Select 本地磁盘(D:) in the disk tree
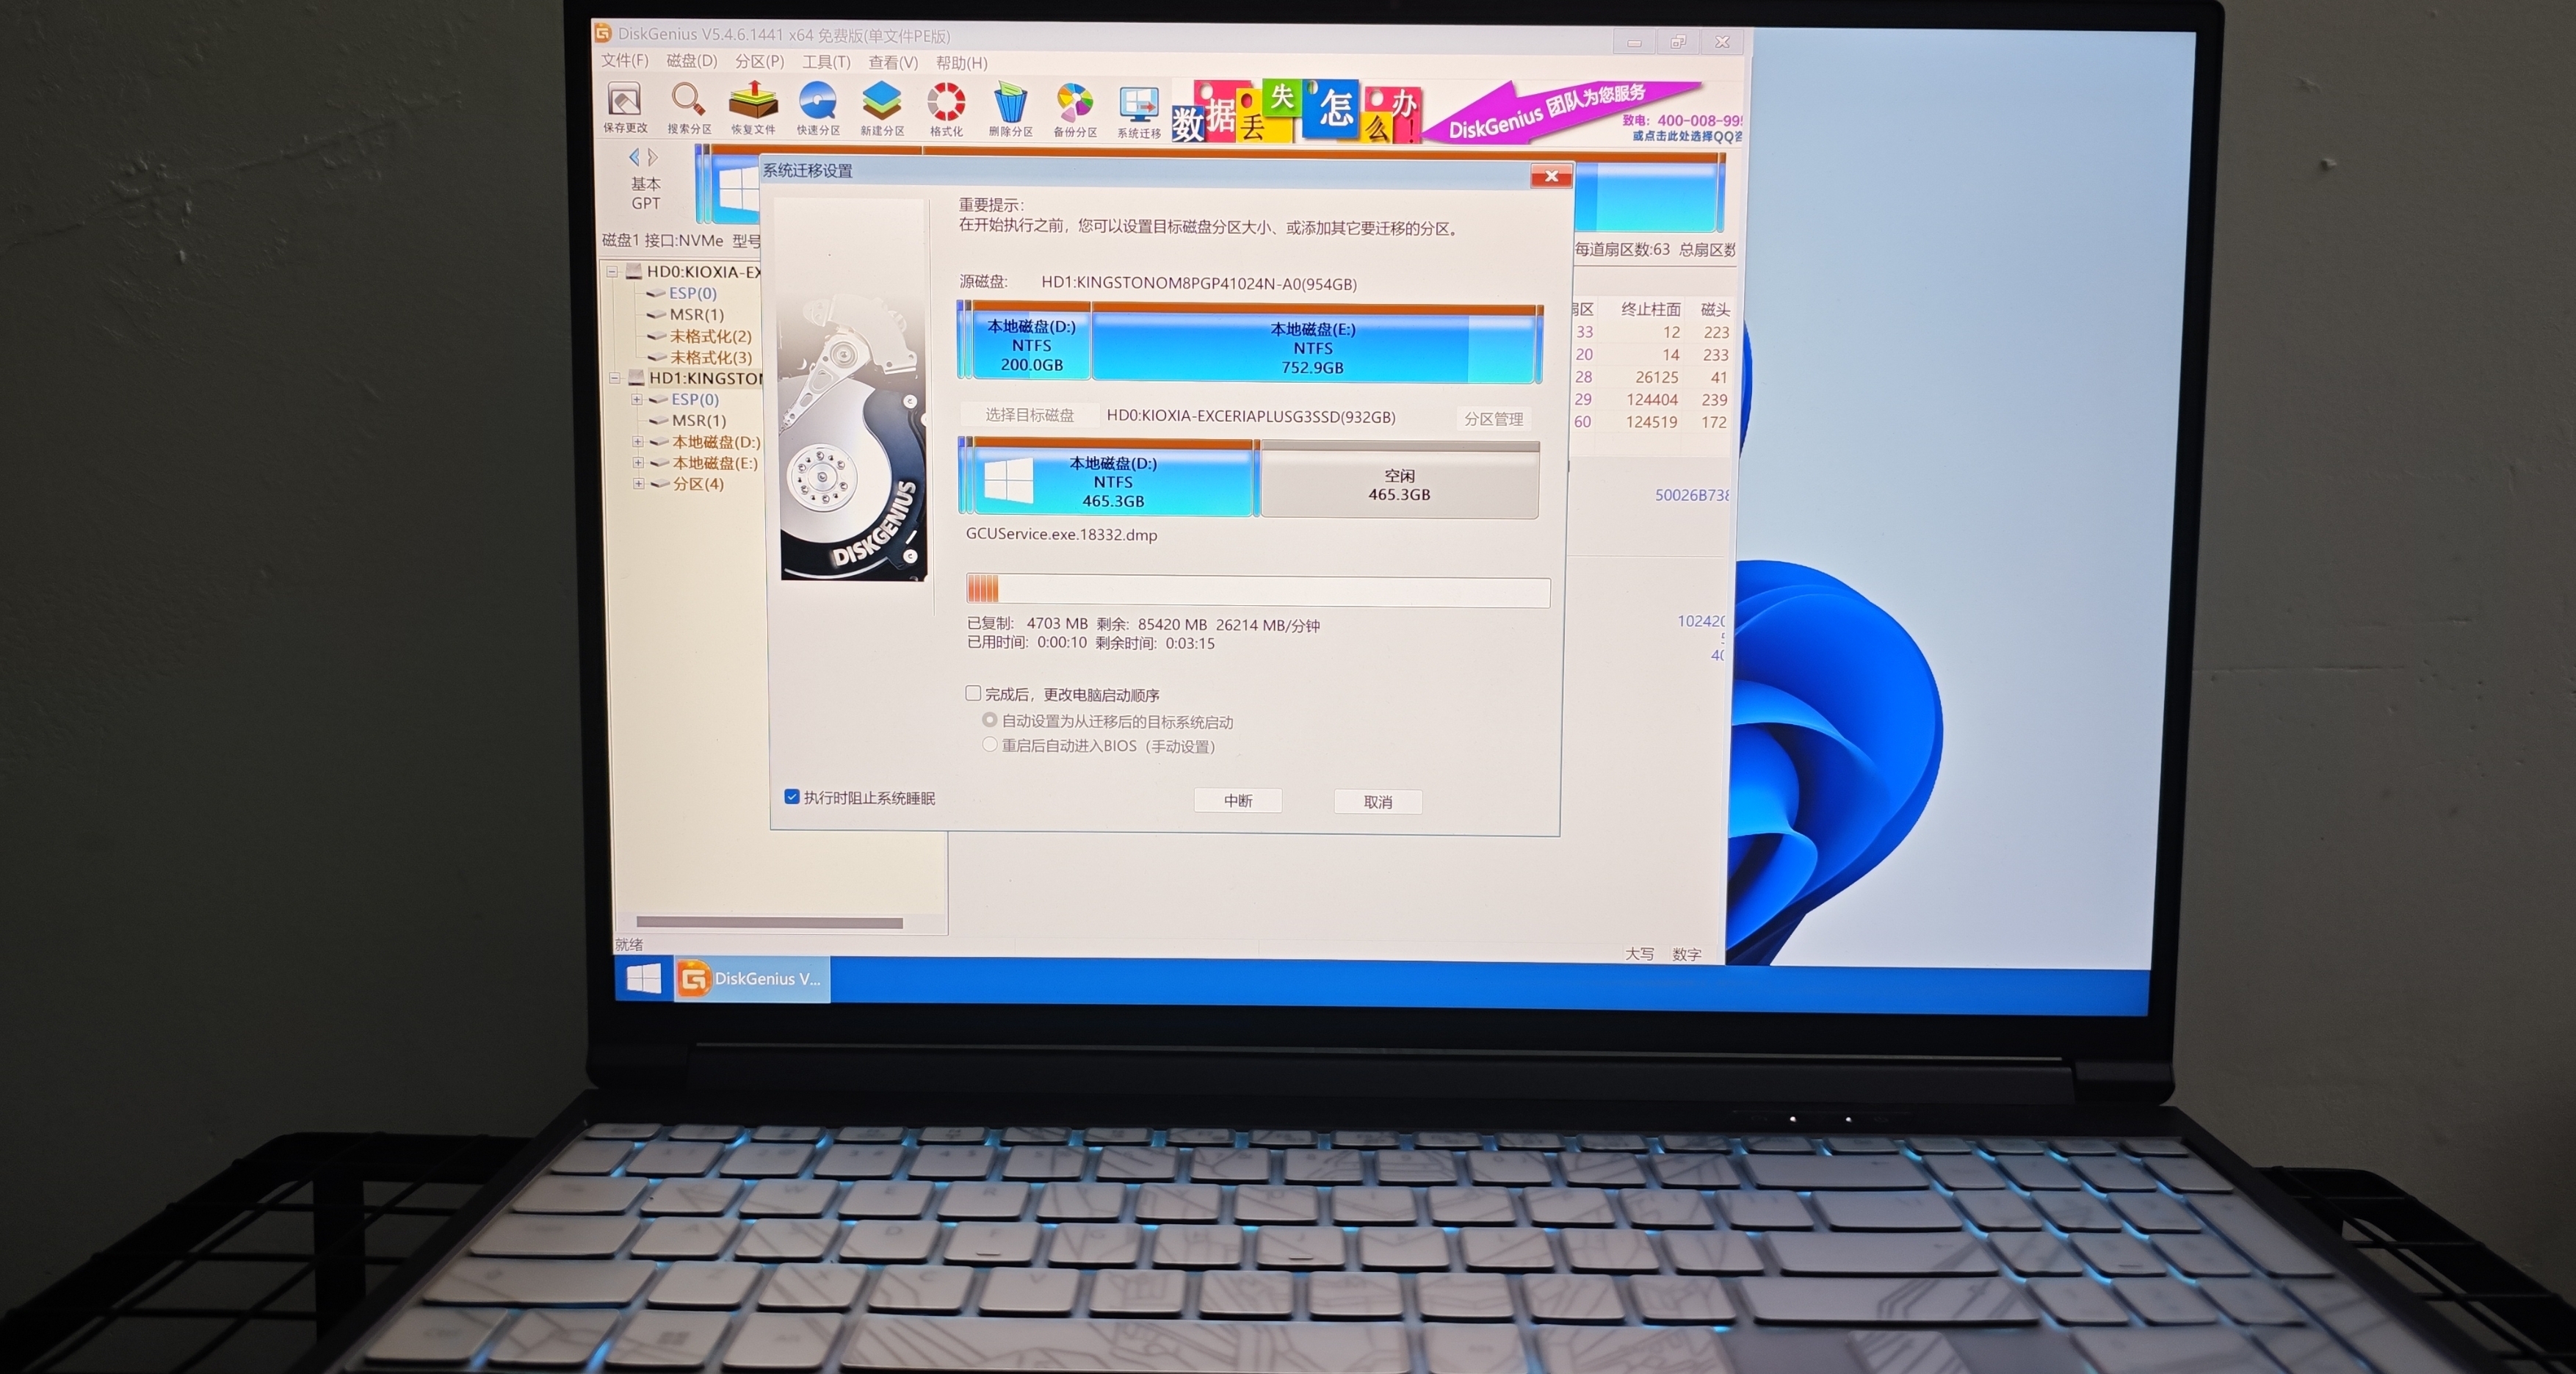Screen dimensions: 2576x1374 (715, 441)
